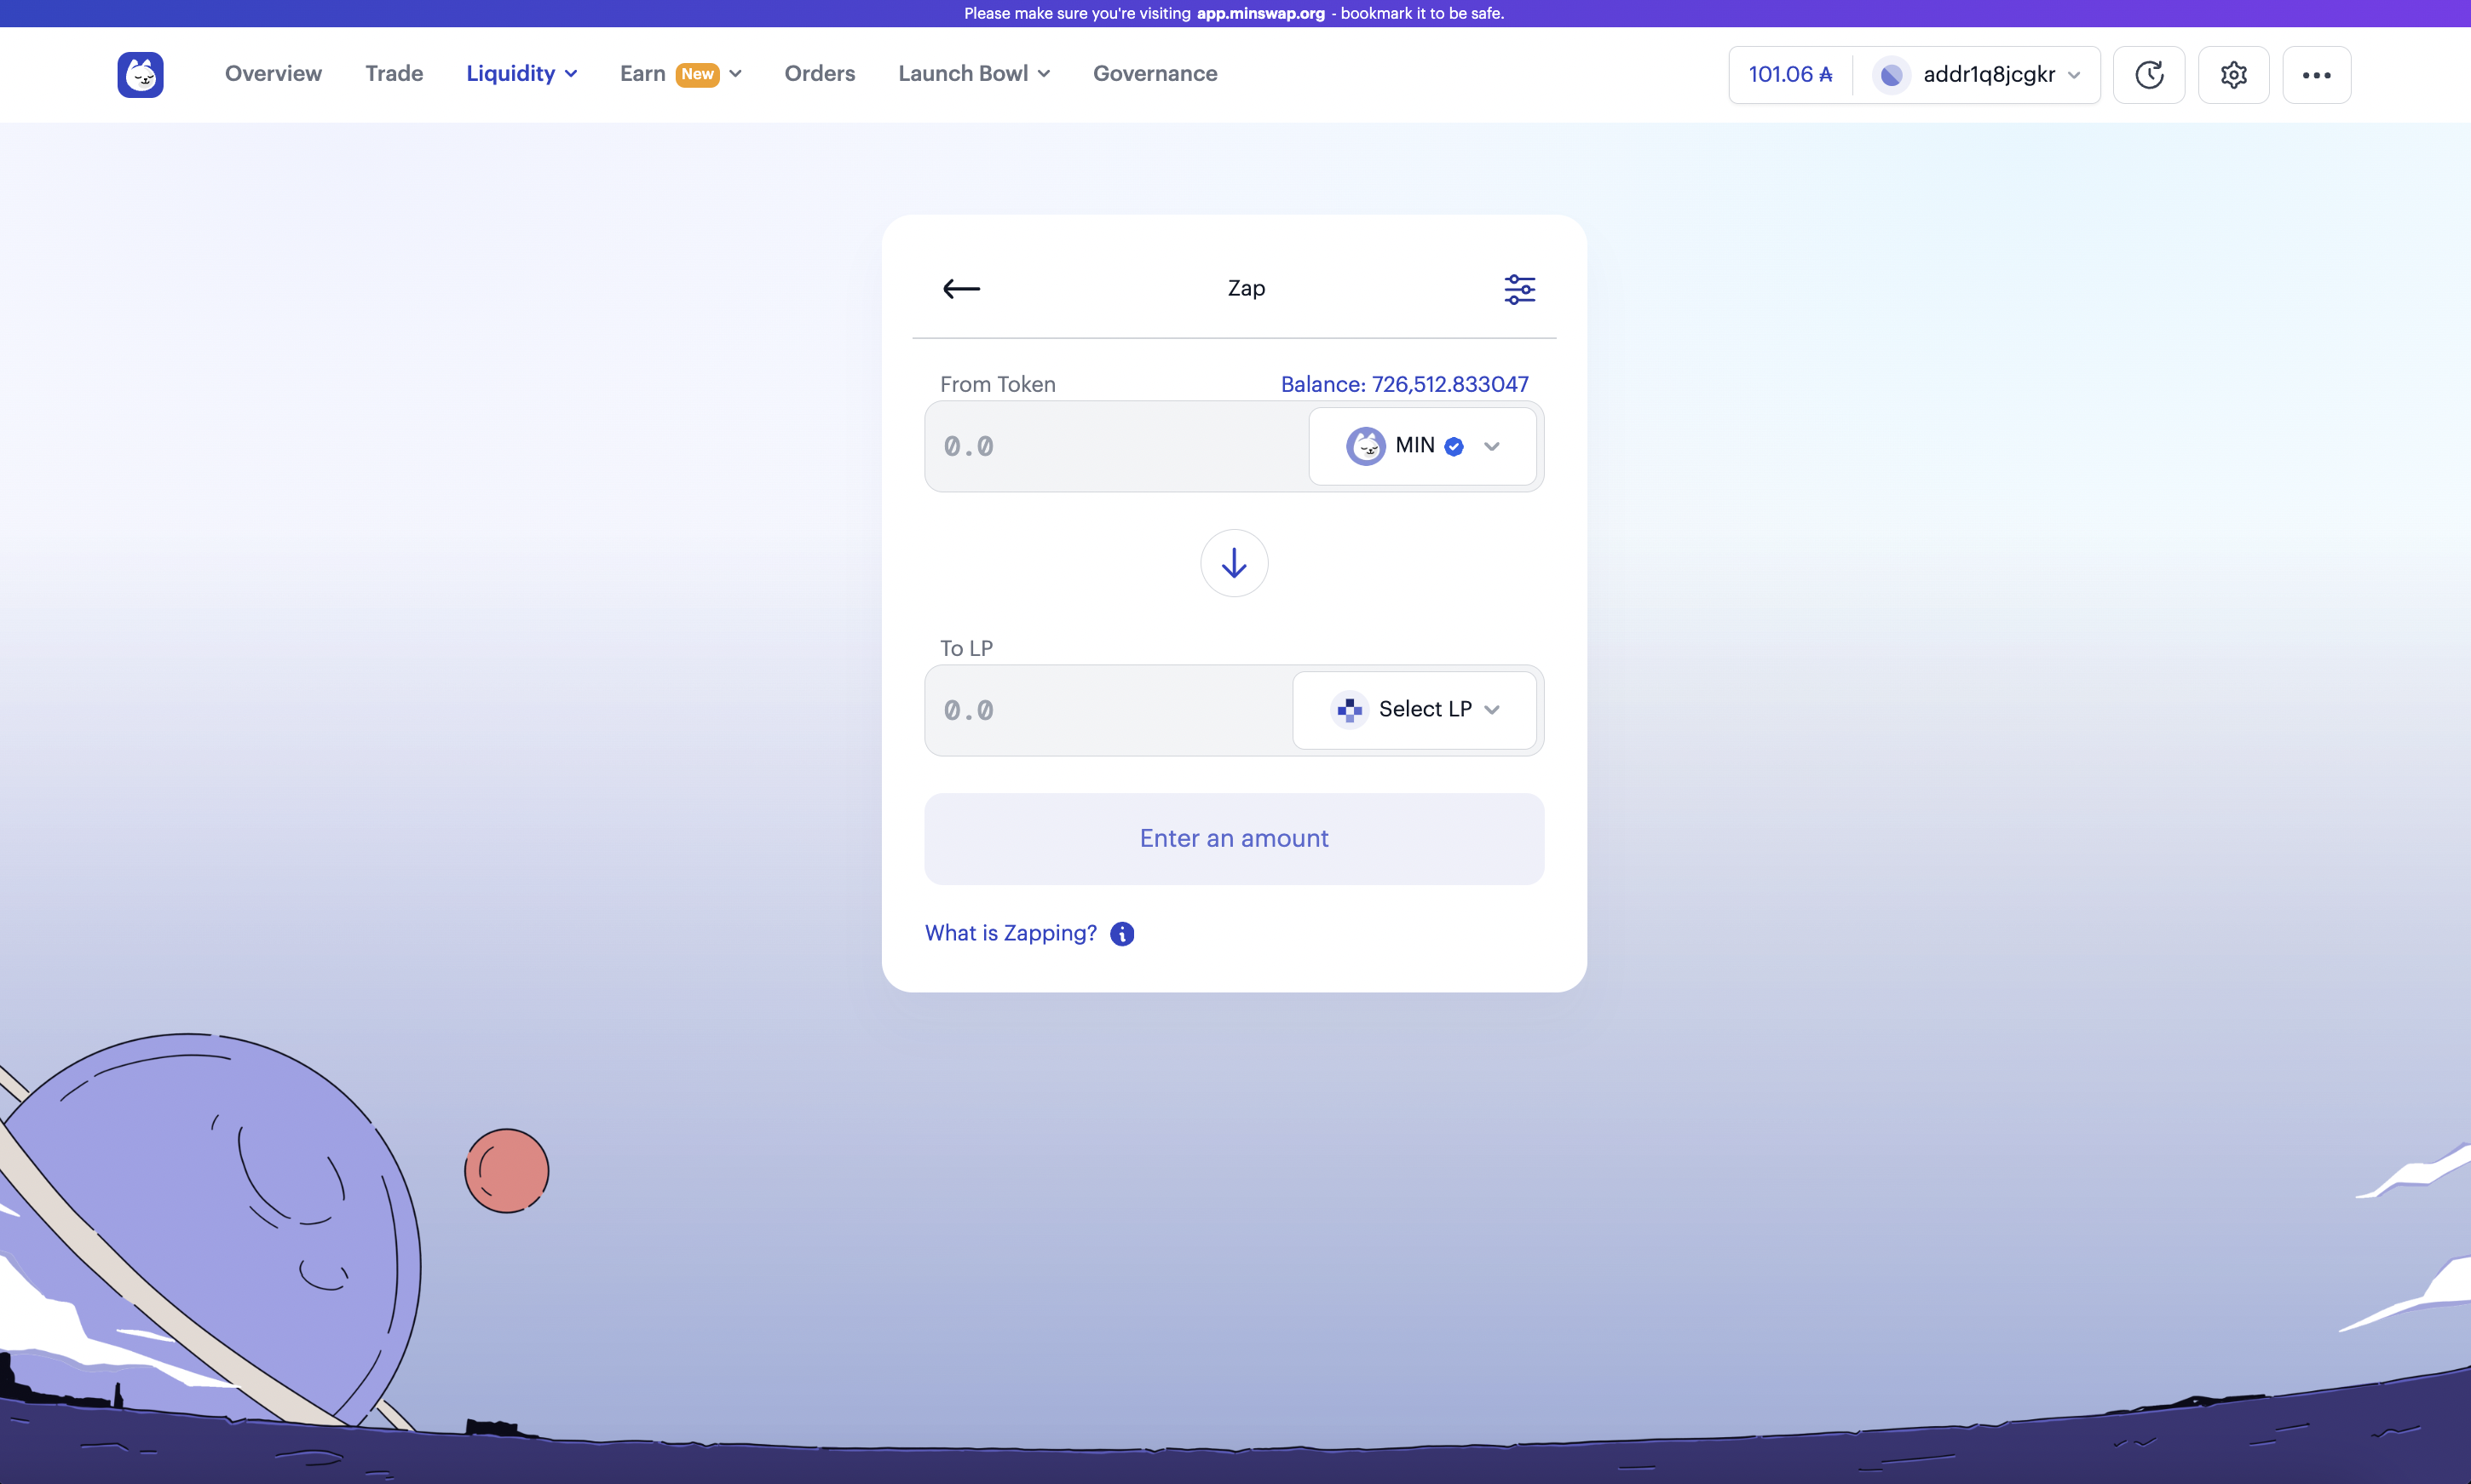Open the transaction history icon
This screenshot has height=1484, width=2471.
pos(2150,74)
